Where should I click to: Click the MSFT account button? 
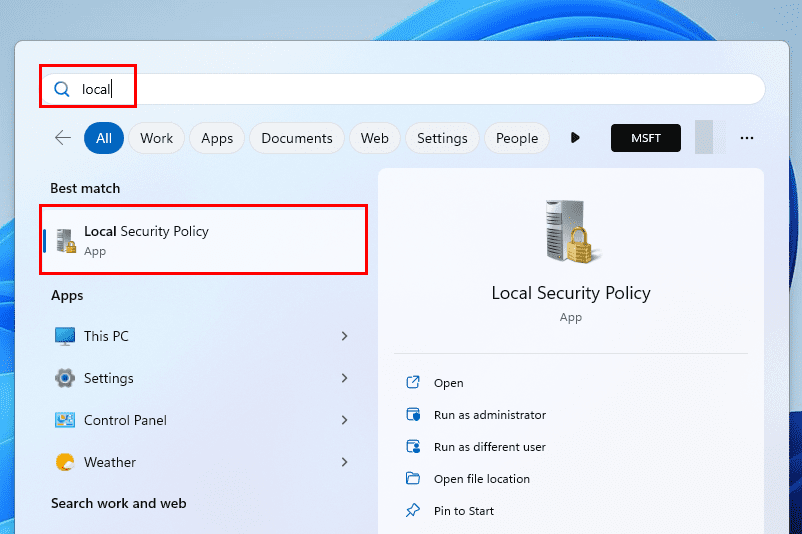point(645,138)
